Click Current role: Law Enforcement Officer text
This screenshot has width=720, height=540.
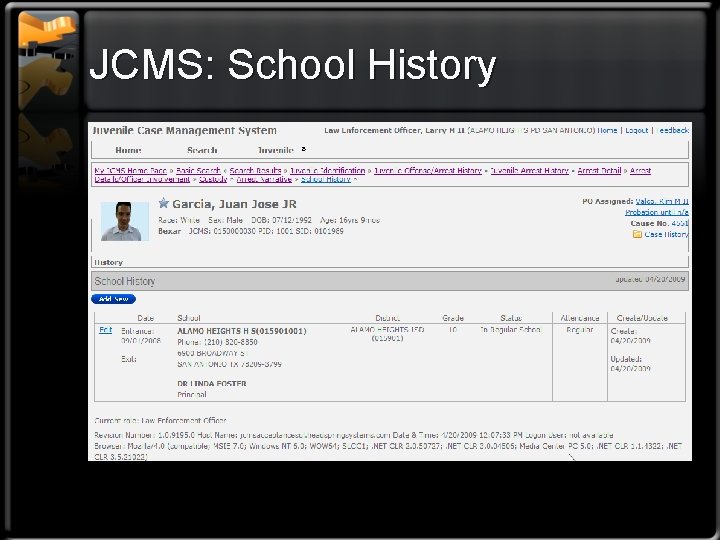point(160,420)
